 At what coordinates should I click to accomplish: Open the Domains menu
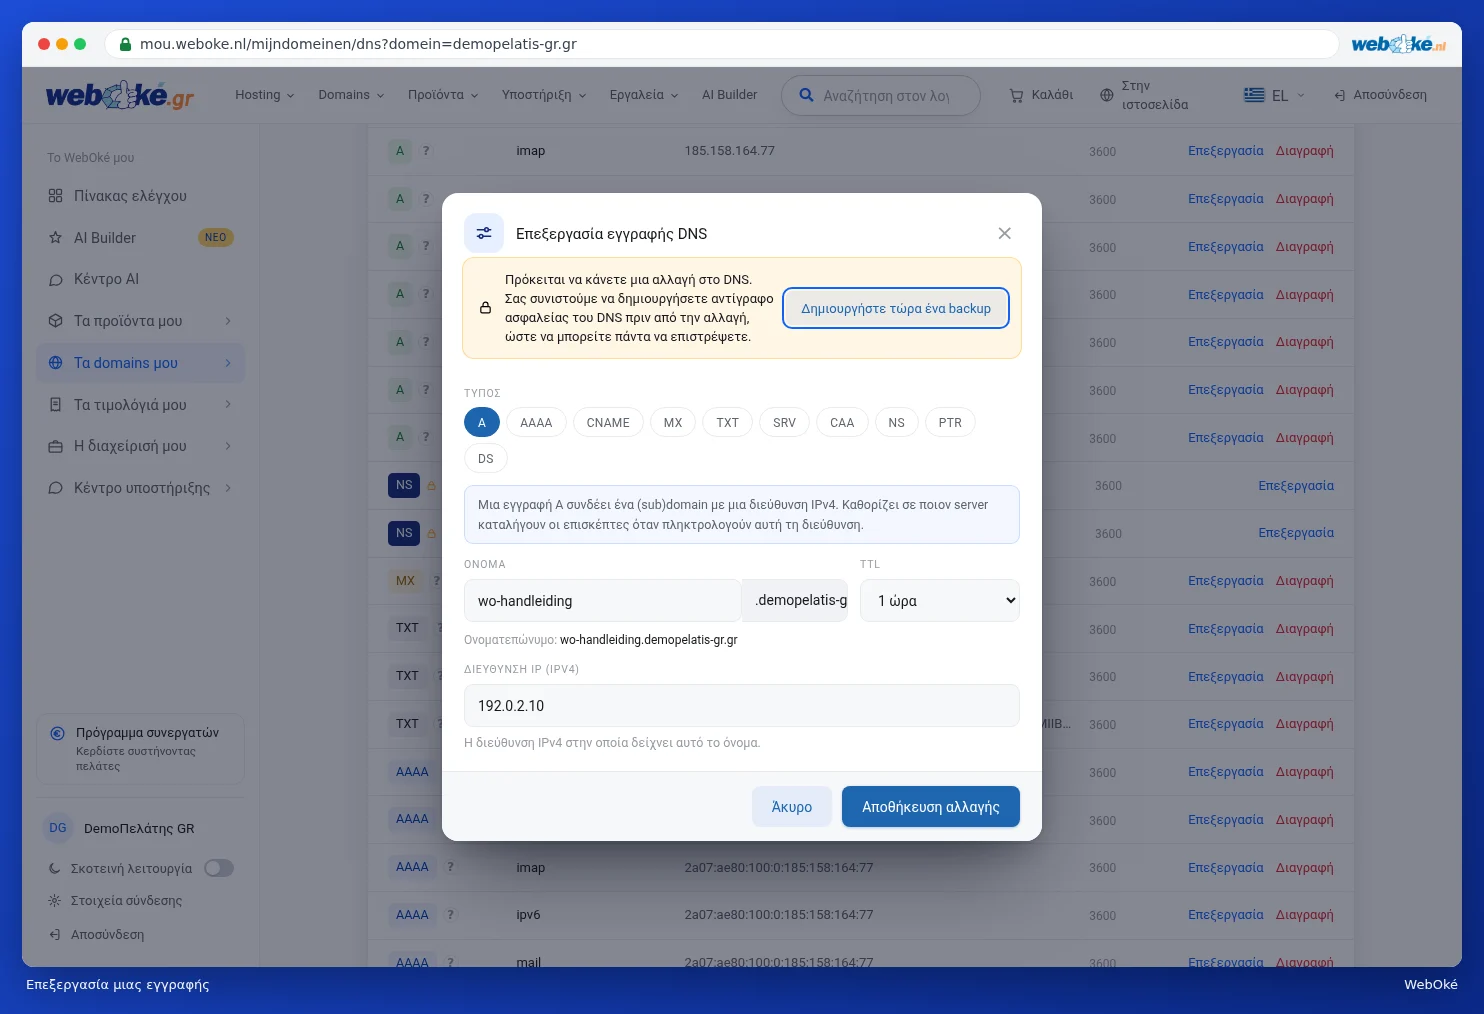tap(351, 95)
